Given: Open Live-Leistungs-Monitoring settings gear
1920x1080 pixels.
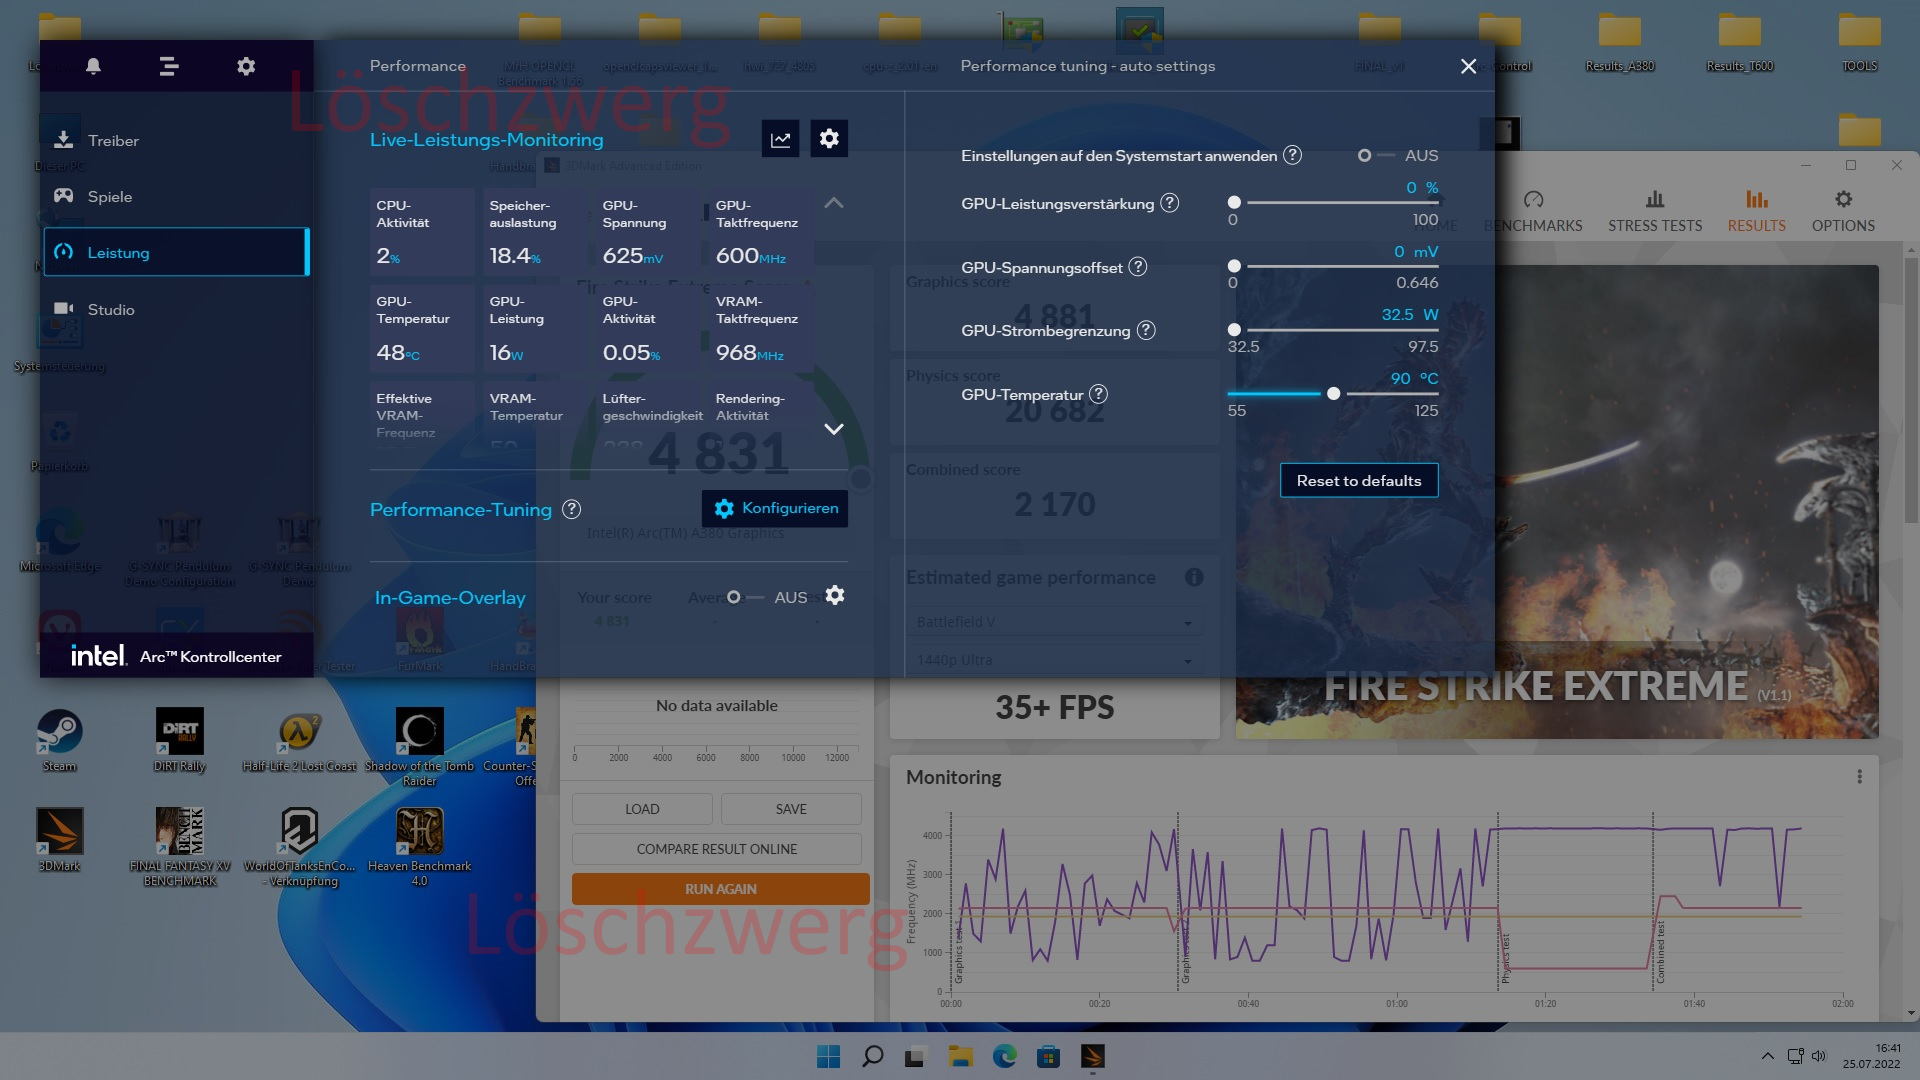Looking at the screenshot, I should click(829, 139).
